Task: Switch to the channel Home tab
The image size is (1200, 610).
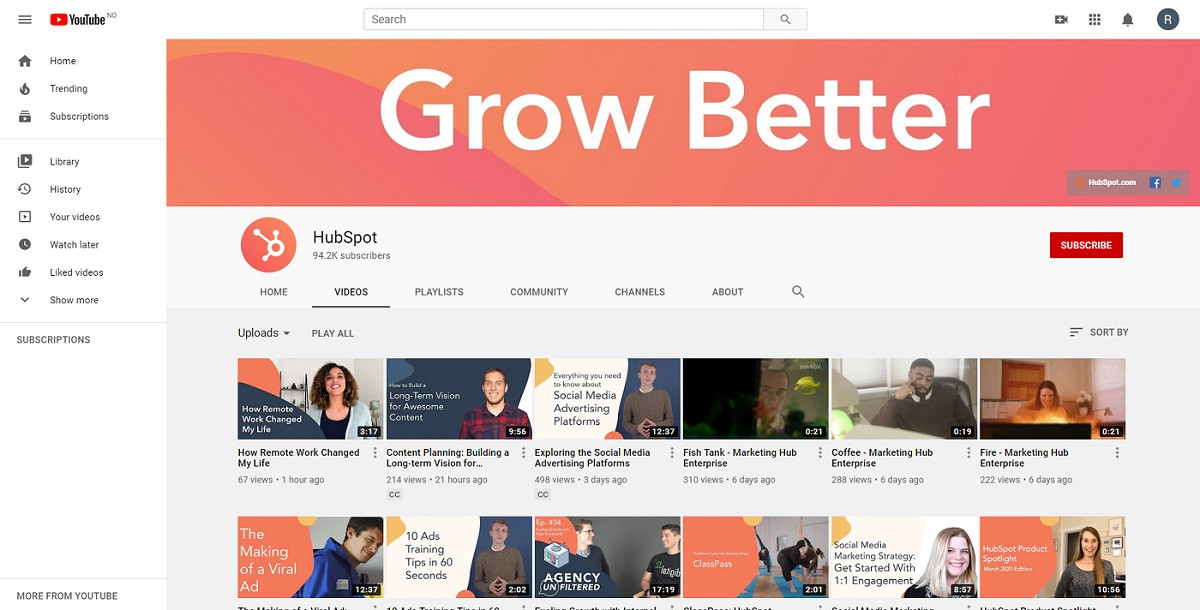Action: 274,292
